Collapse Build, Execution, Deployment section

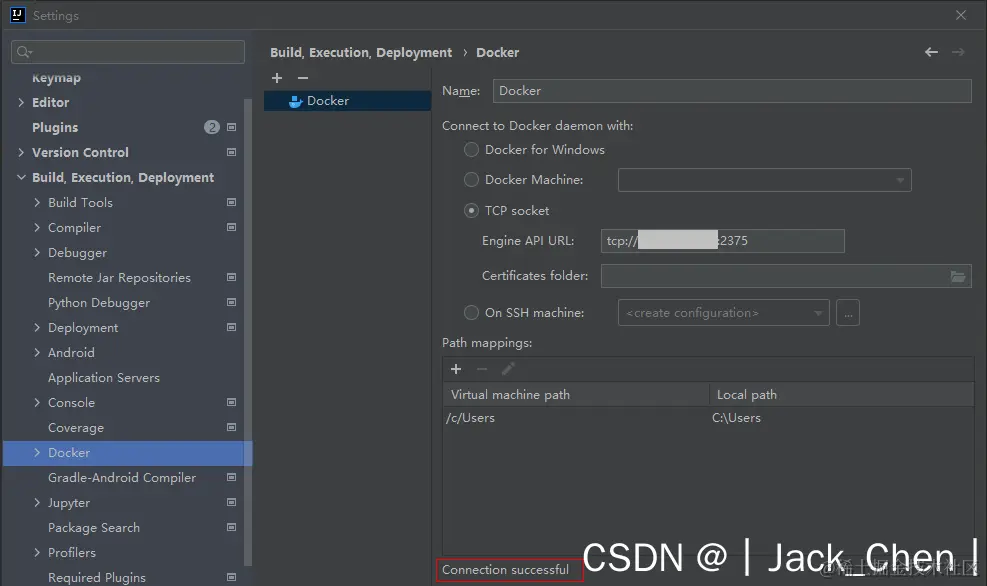click(x=21, y=177)
